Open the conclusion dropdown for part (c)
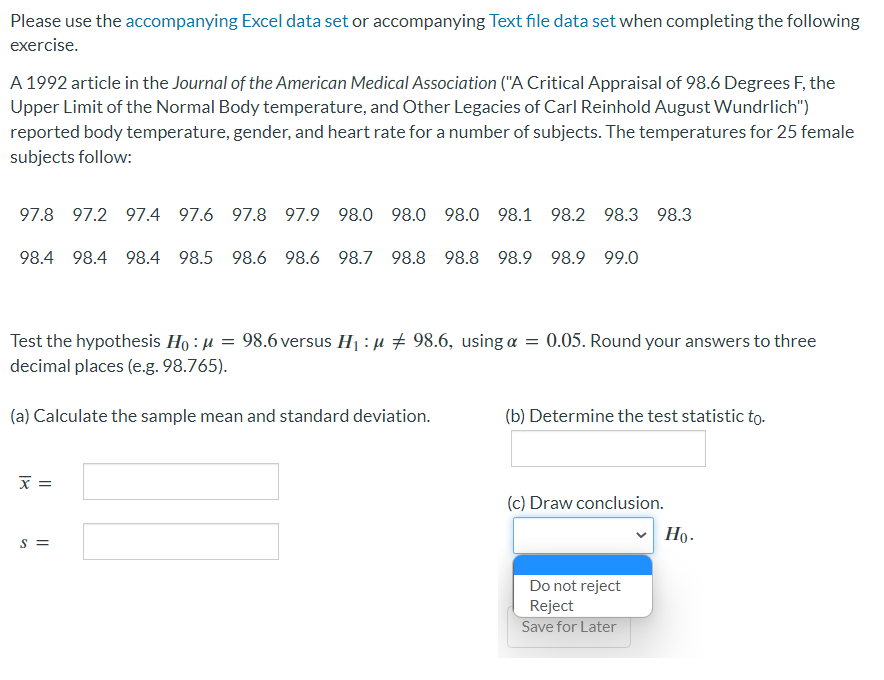The height and width of the screenshot is (680, 884). click(x=582, y=536)
